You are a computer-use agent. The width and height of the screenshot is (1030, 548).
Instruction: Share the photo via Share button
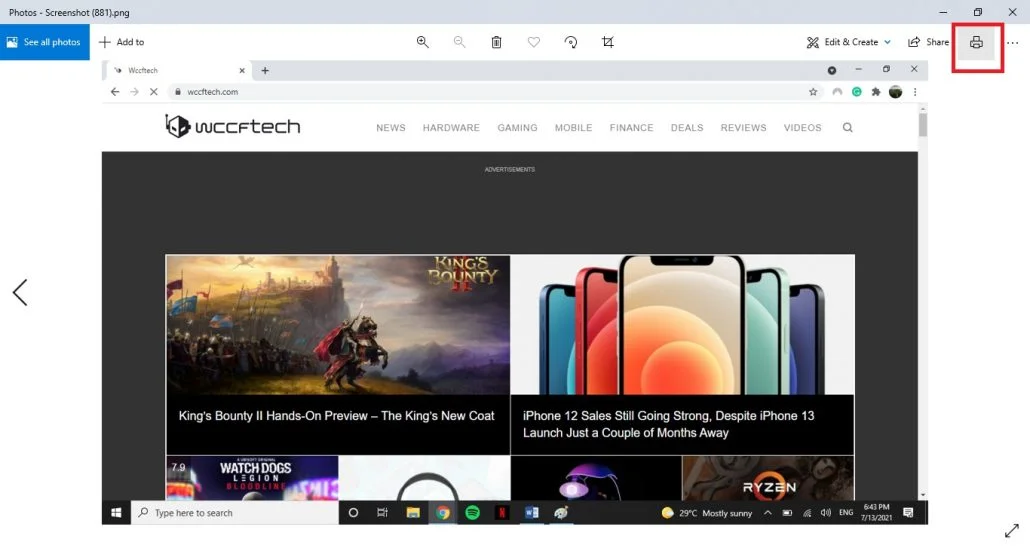click(928, 42)
